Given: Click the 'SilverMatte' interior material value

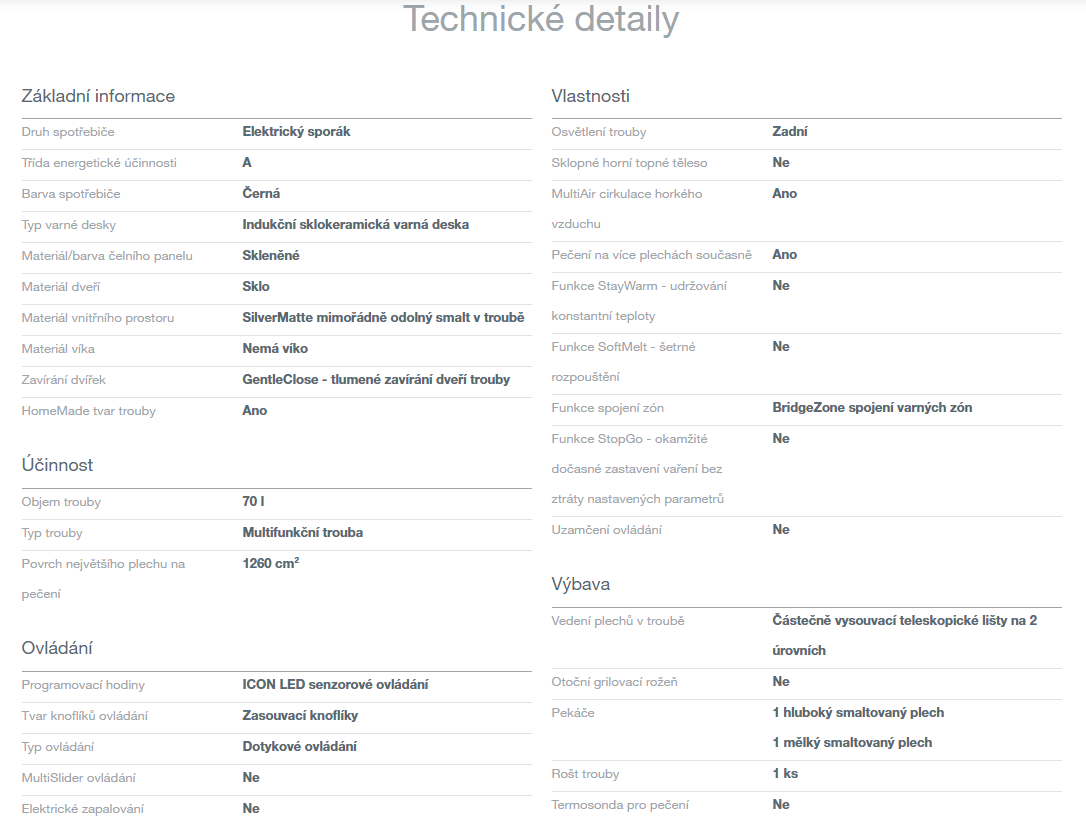Looking at the screenshot, I should (383, 318).
